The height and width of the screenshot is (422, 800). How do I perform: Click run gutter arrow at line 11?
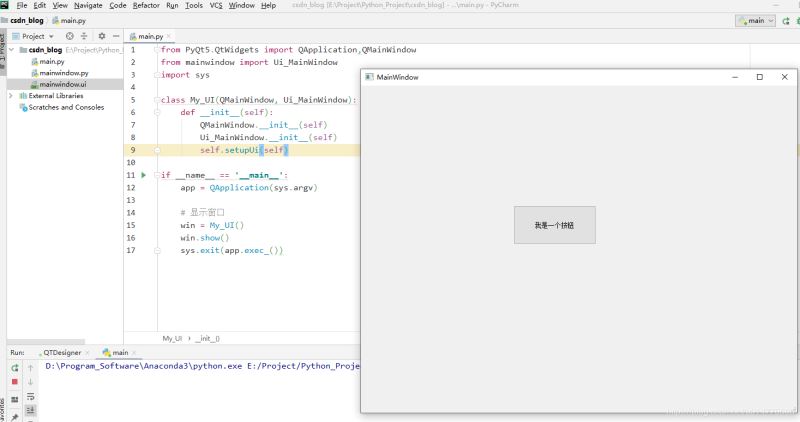click(144, 175)
